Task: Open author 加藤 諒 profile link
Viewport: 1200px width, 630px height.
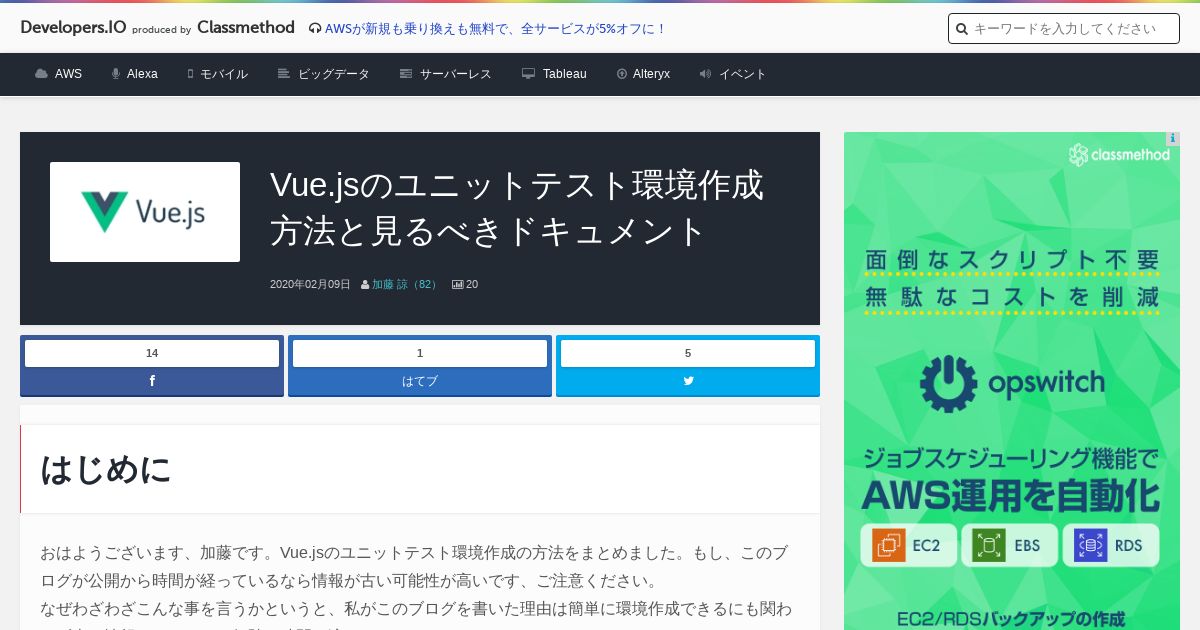Action: point(405,284)
